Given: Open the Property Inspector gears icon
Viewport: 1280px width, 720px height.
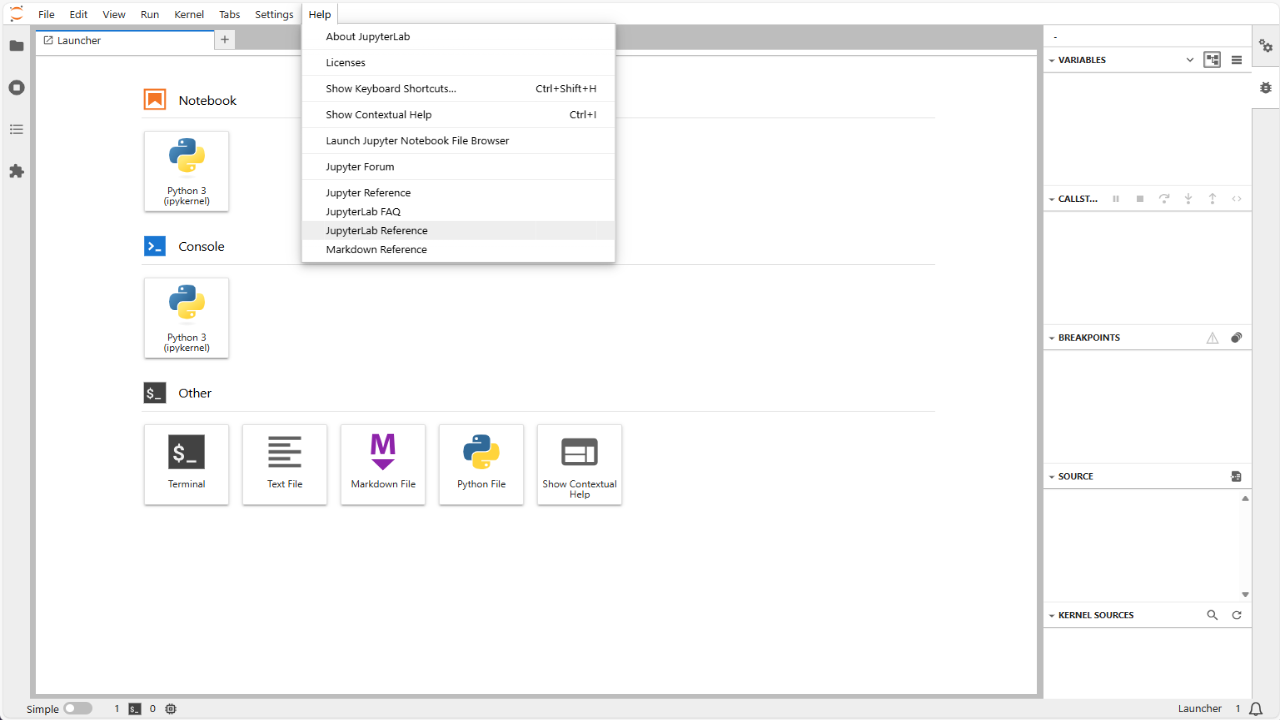Looking at the screenshot, I should coord(1266,46).
